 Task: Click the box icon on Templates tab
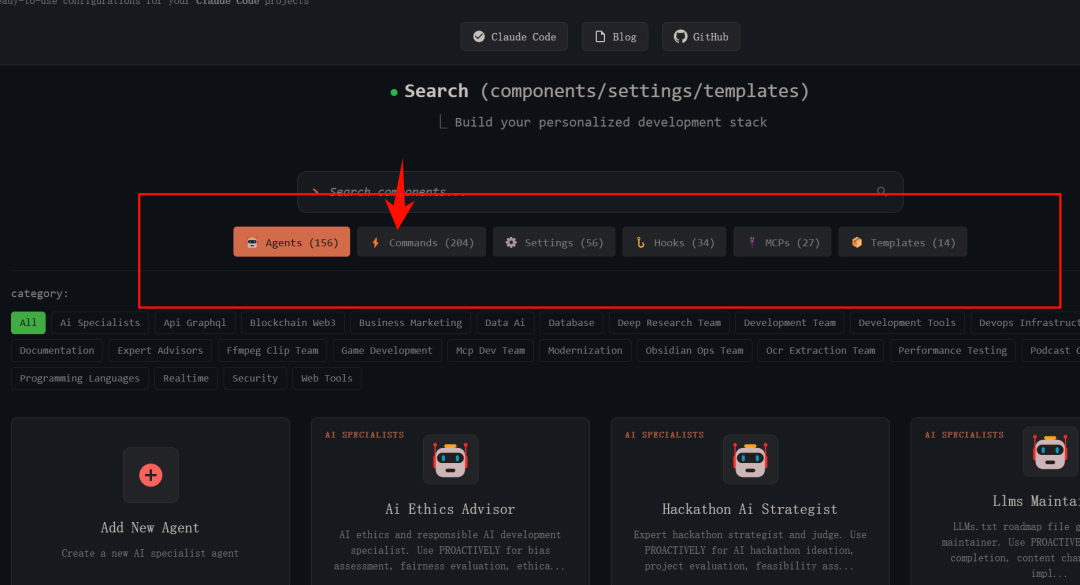point(857,243)
